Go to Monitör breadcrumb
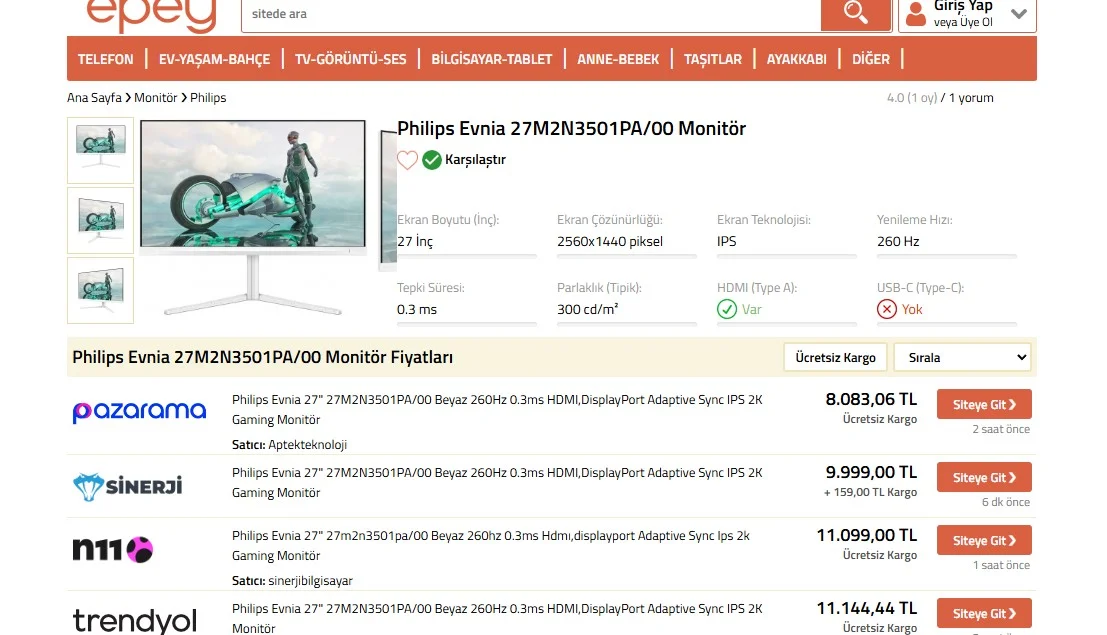The width and height of the screenshot is (1107, 635). pos(155,97)
